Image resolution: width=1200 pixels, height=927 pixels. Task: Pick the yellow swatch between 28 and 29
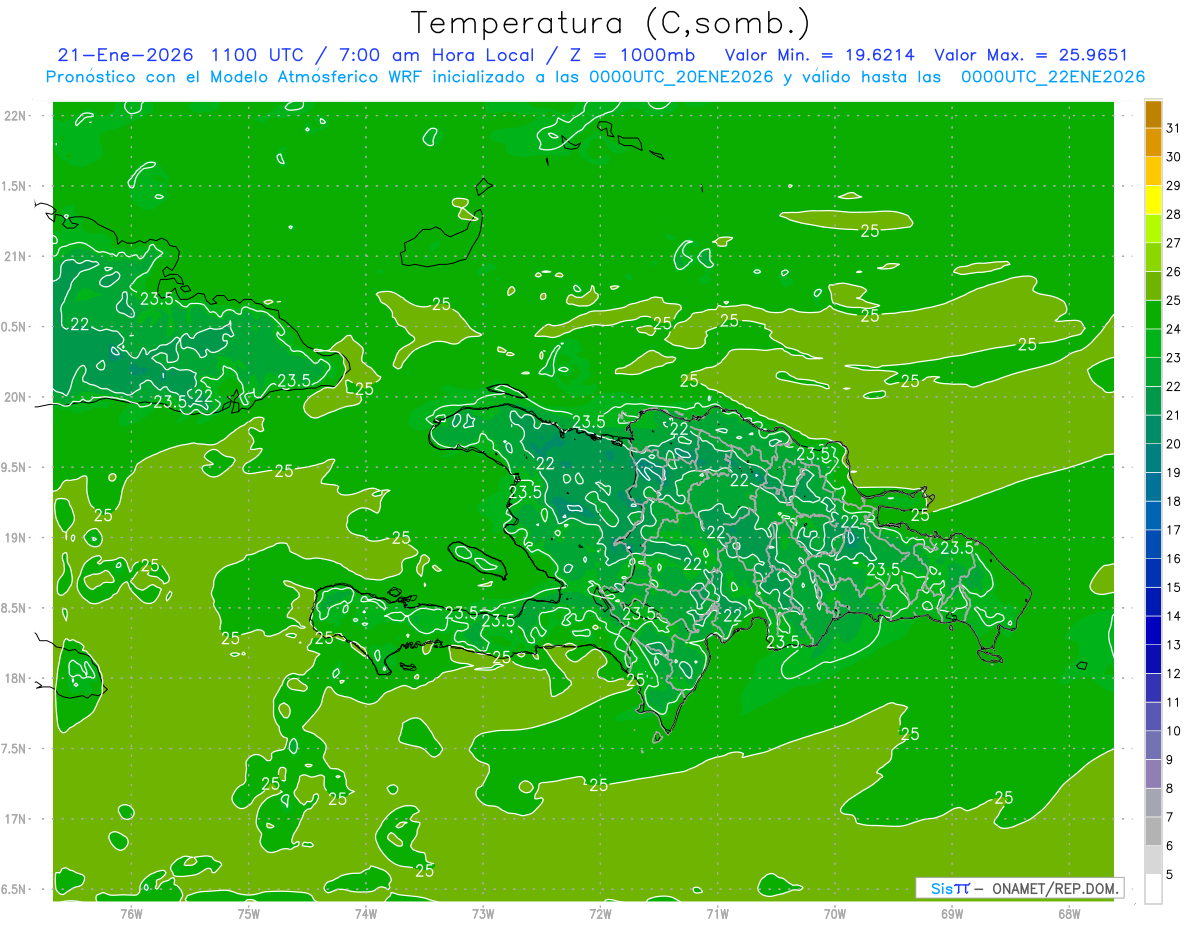(1153, 200)
